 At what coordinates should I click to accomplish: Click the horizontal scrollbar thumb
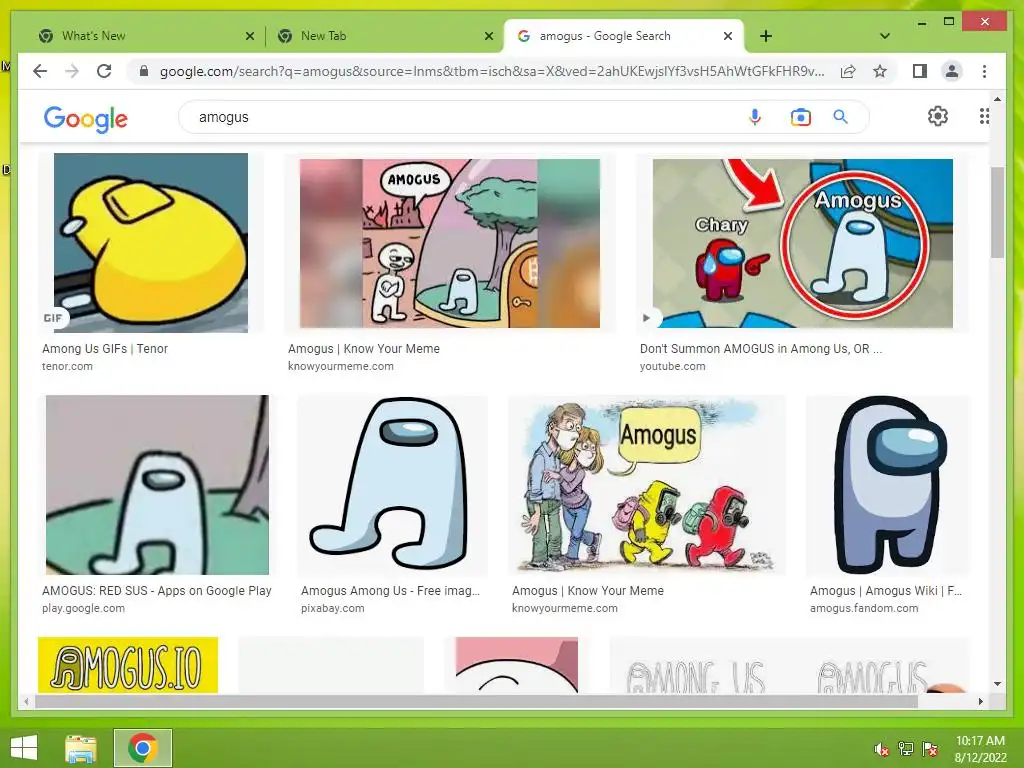click(x=476, y=701)
